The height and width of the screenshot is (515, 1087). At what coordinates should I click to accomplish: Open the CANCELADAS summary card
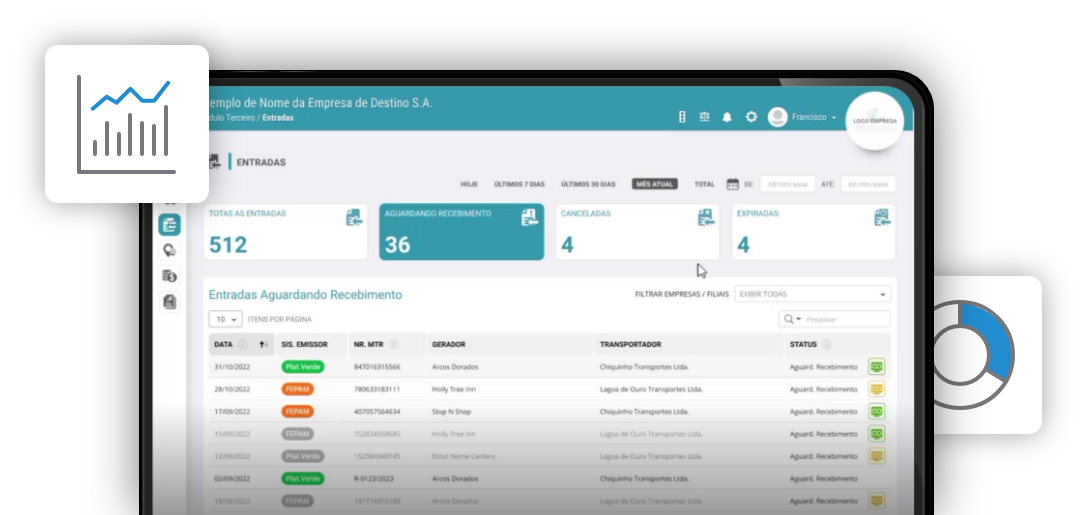[x=637, y=232]
